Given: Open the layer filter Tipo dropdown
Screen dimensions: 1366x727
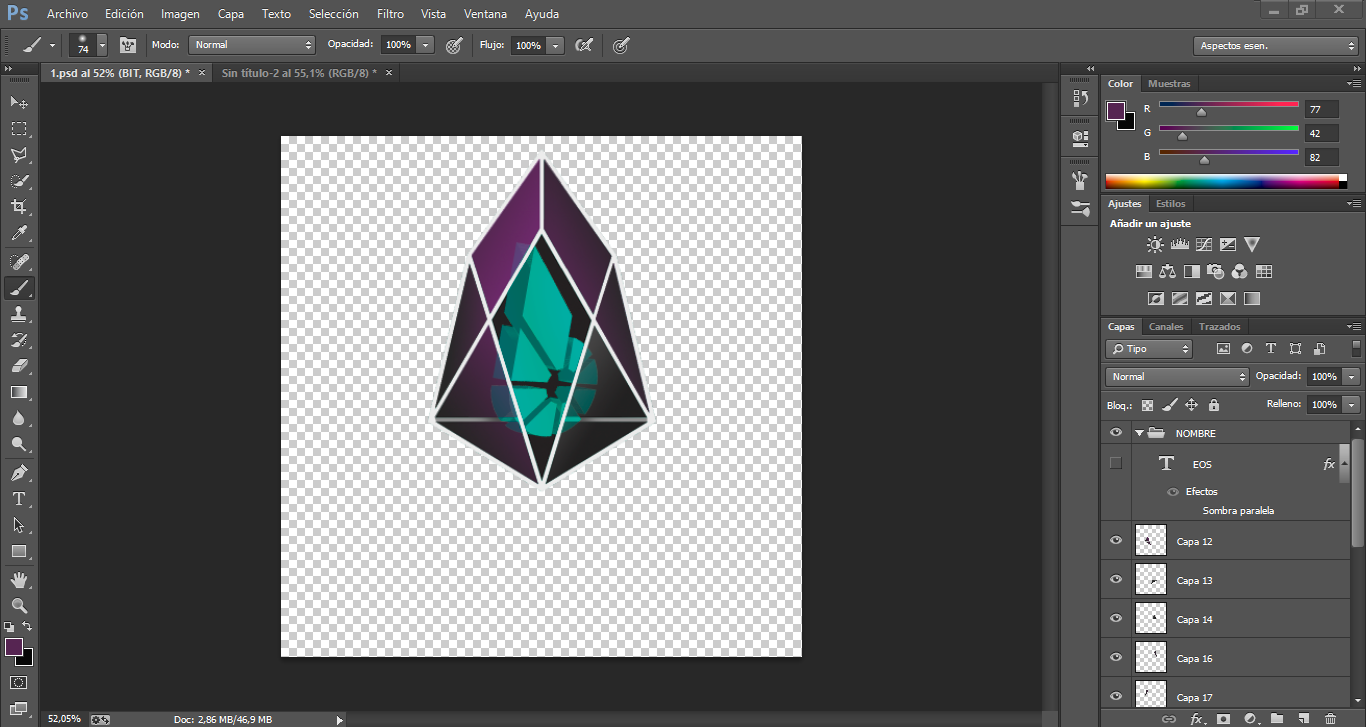Looking at the screenshot, I should pyautogui.click(x=1149, y=349).
